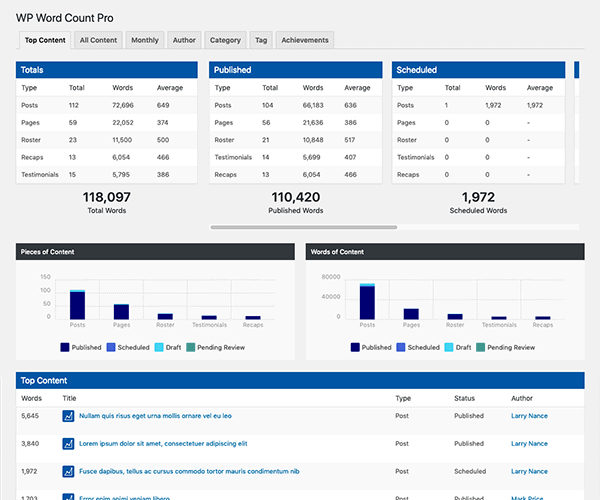Click the Average column header in Published table
Image resolution: width=600 pixels, height=500 pixels.
click(357, 88)
